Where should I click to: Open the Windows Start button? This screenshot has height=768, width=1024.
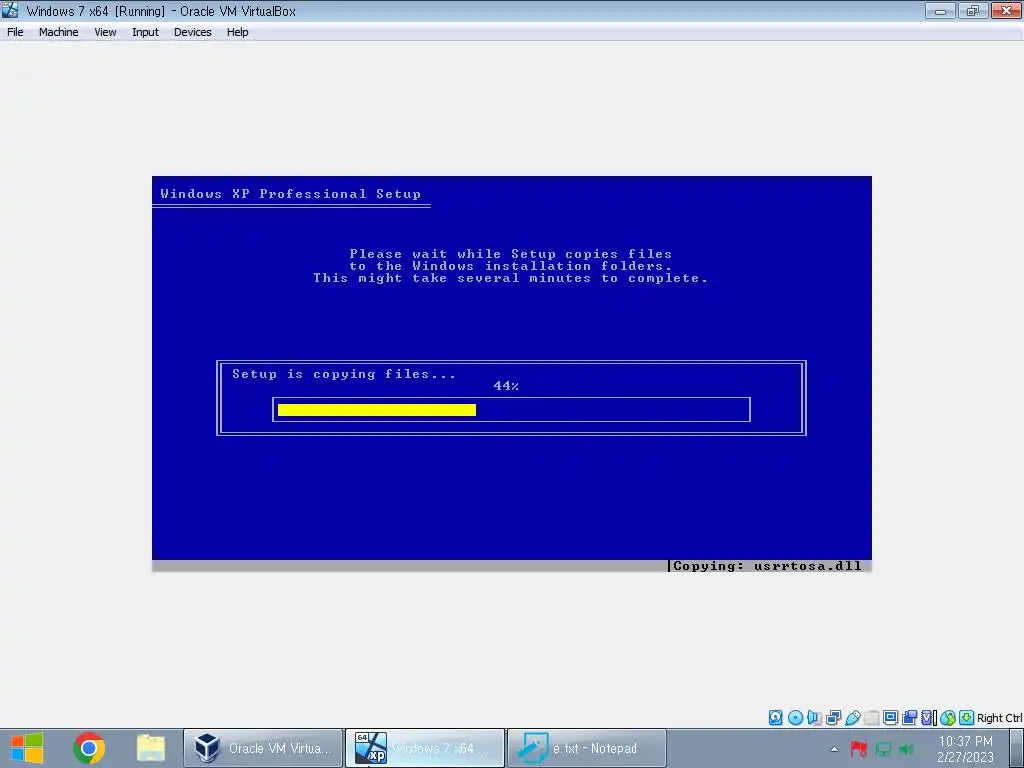[x=26, y=748]
